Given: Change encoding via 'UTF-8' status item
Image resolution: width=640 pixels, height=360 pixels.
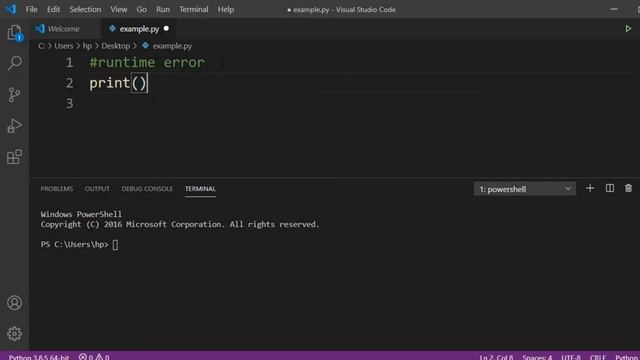Looking at the screenshot, I should click(571, 357).
